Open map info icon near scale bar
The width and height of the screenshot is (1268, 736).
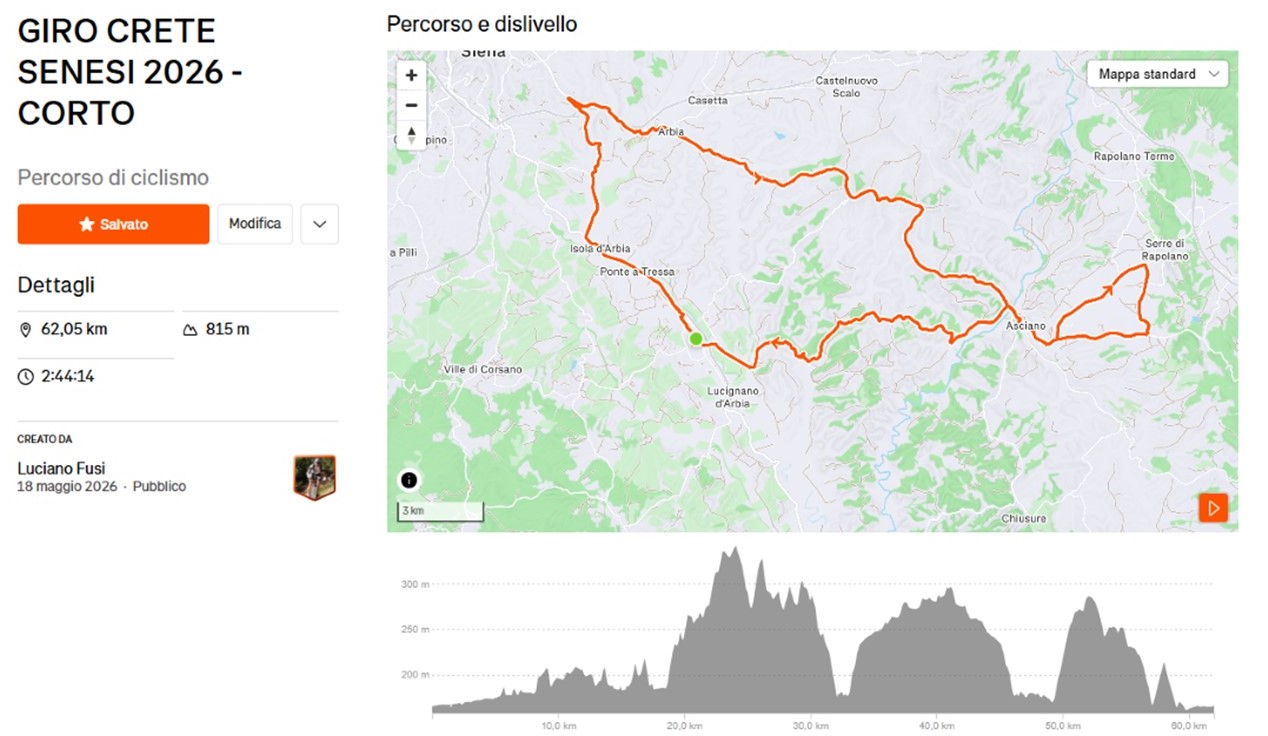coord(408,480)
